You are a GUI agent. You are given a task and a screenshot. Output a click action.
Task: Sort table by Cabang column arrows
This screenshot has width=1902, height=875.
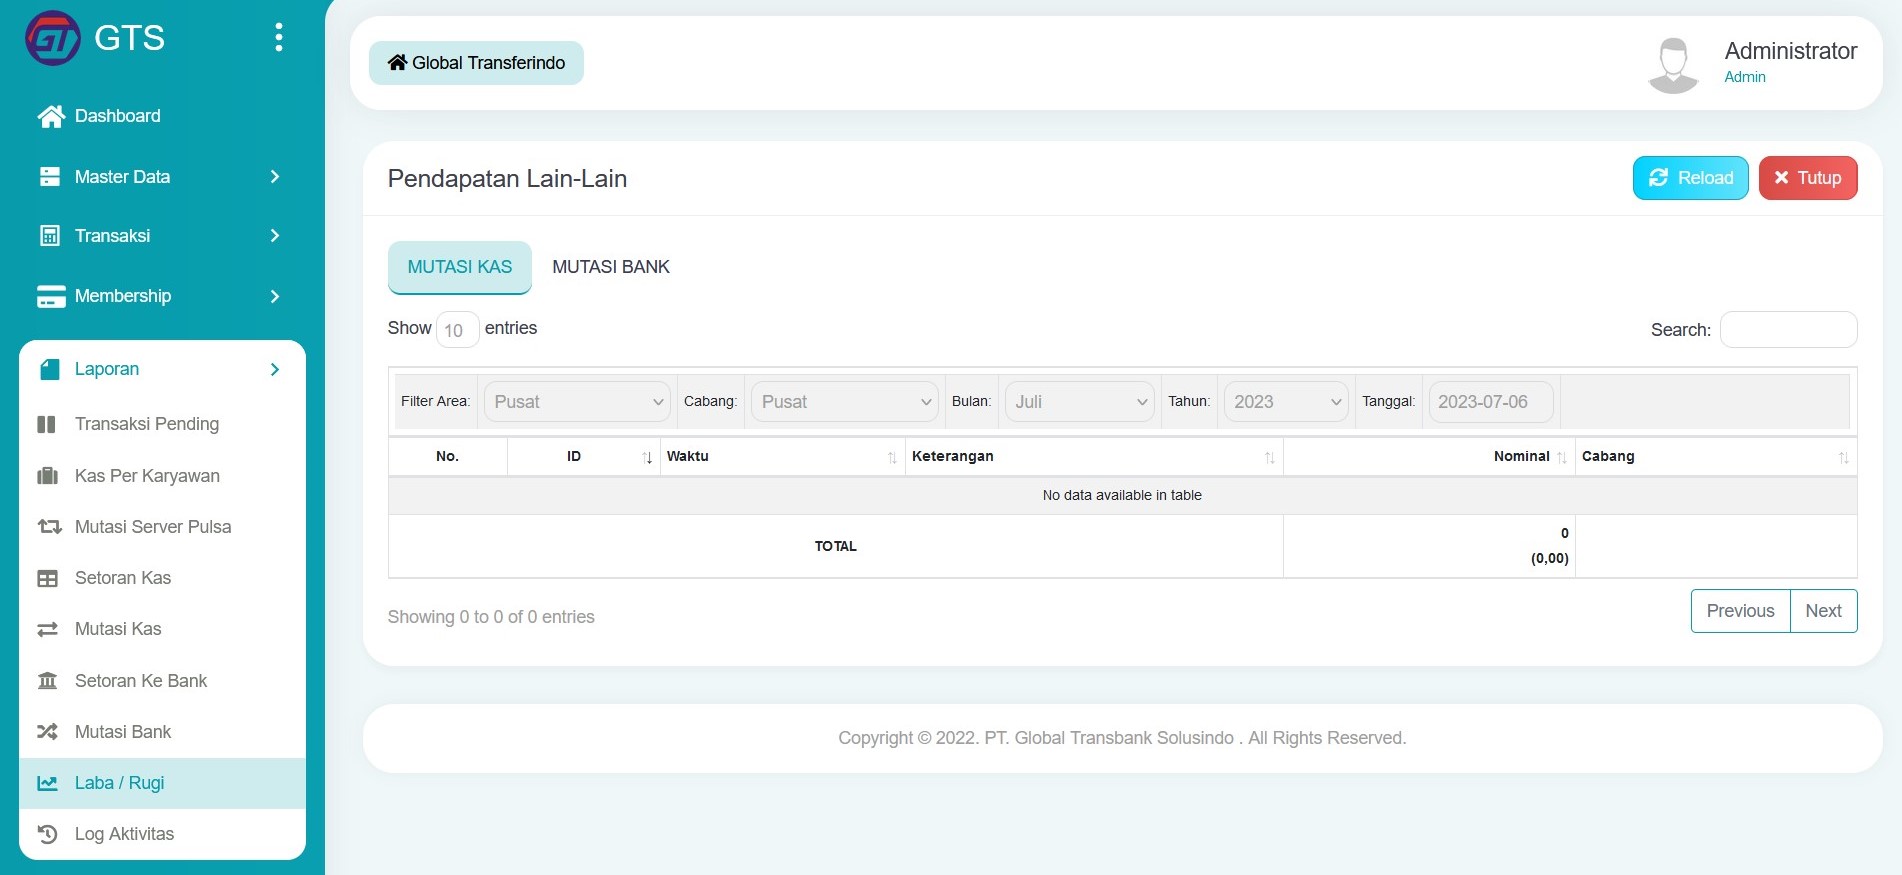tap(1843, 457)
